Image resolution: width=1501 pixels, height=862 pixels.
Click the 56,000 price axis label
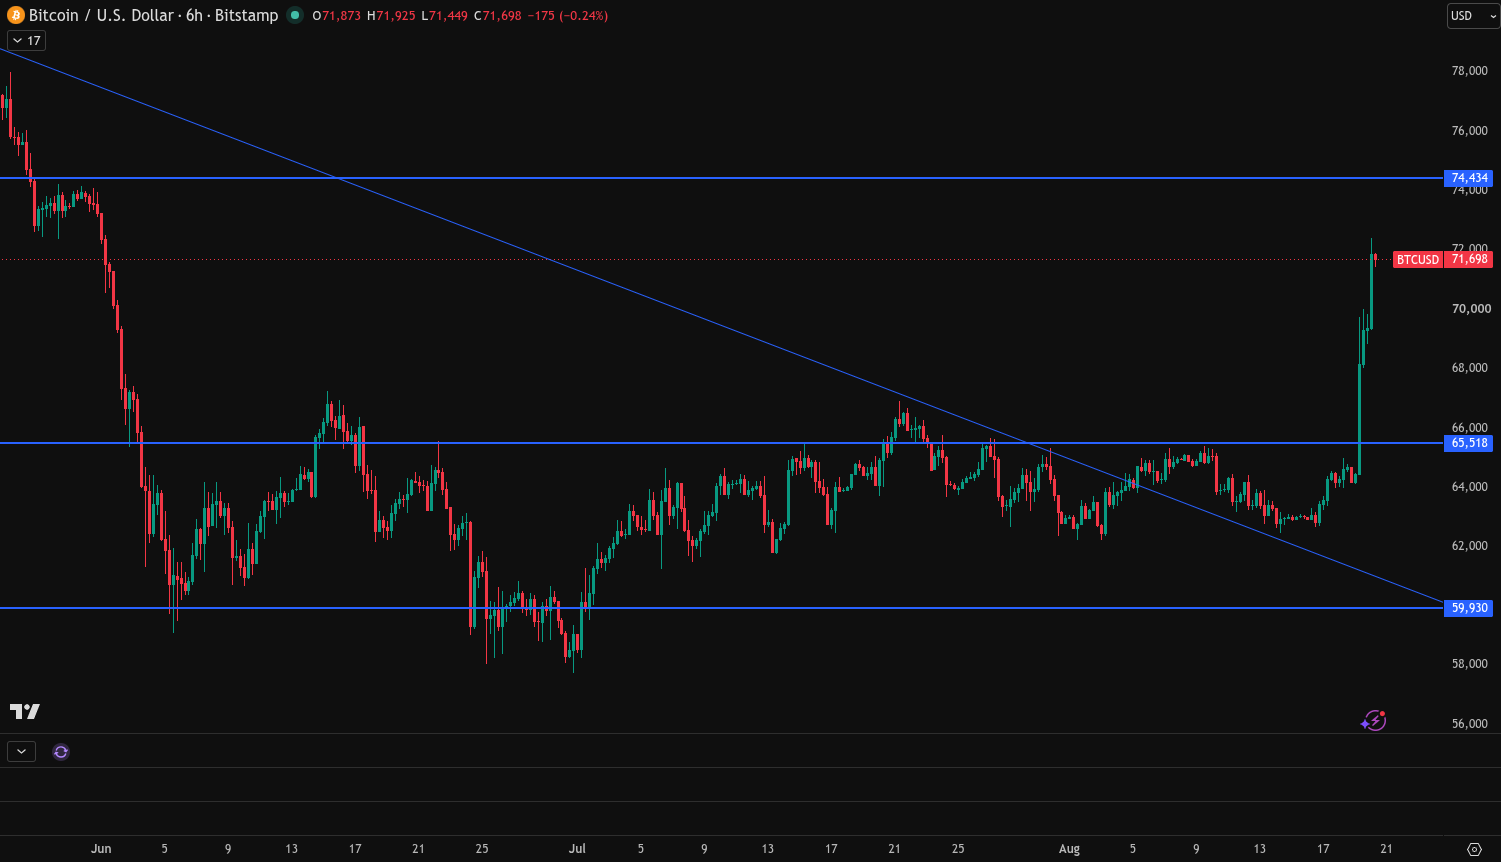tap(1470, 724)
